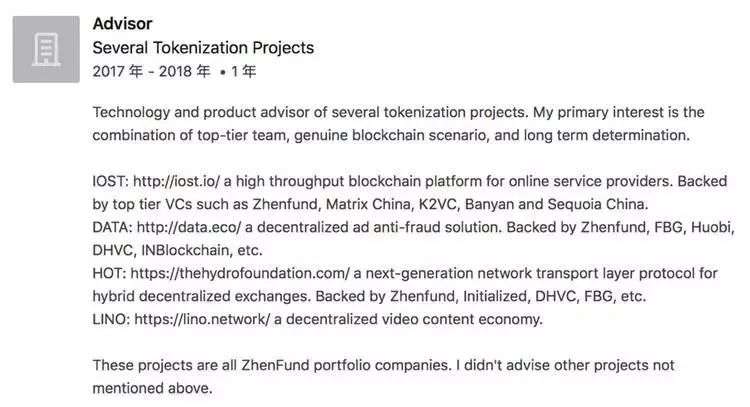Click the "LINO:" project label

[x=111, y=319]
